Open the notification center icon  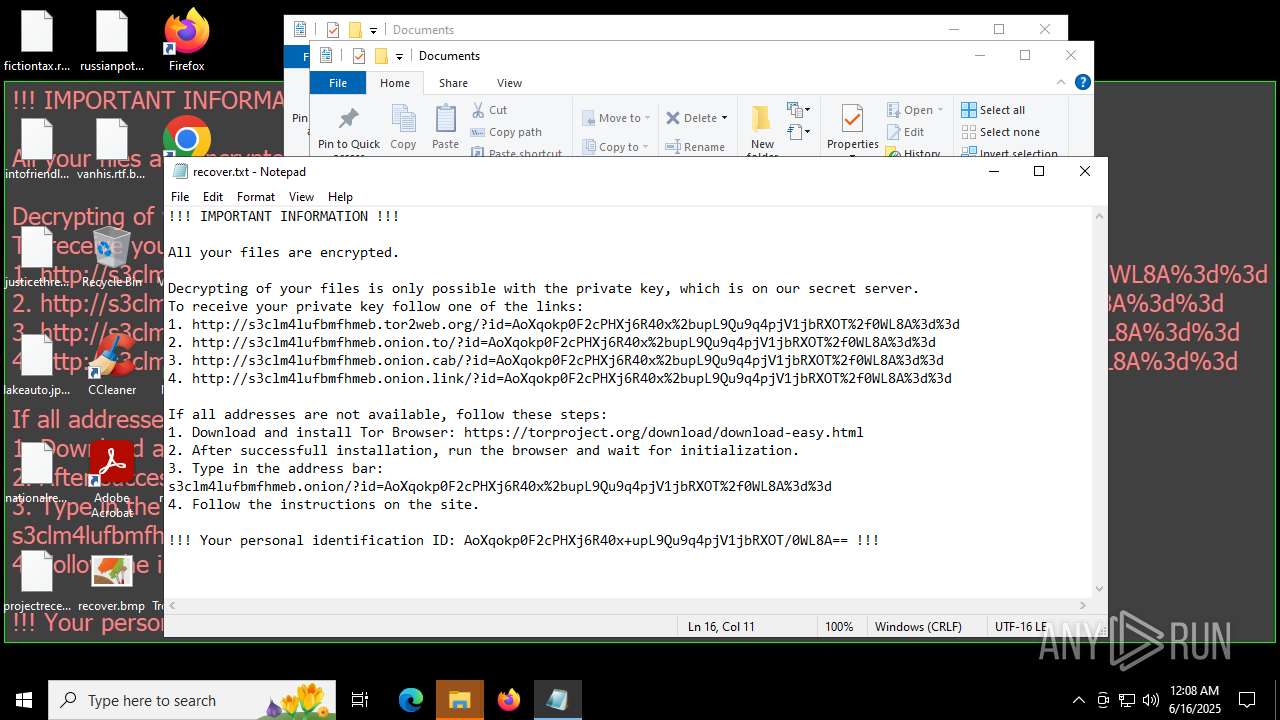1247,700
